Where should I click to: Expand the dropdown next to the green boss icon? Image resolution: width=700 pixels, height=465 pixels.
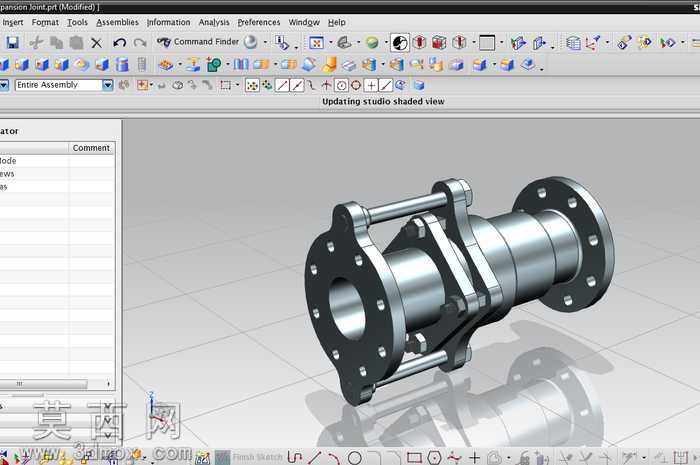(228, 65)
